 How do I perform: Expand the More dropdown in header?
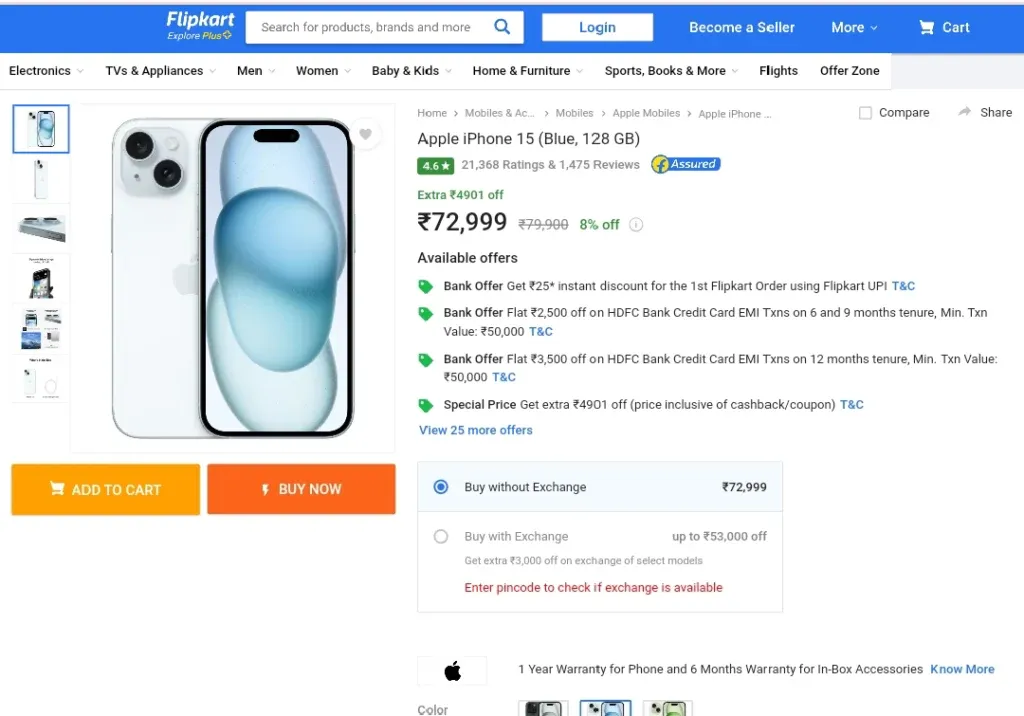(854, 27)
